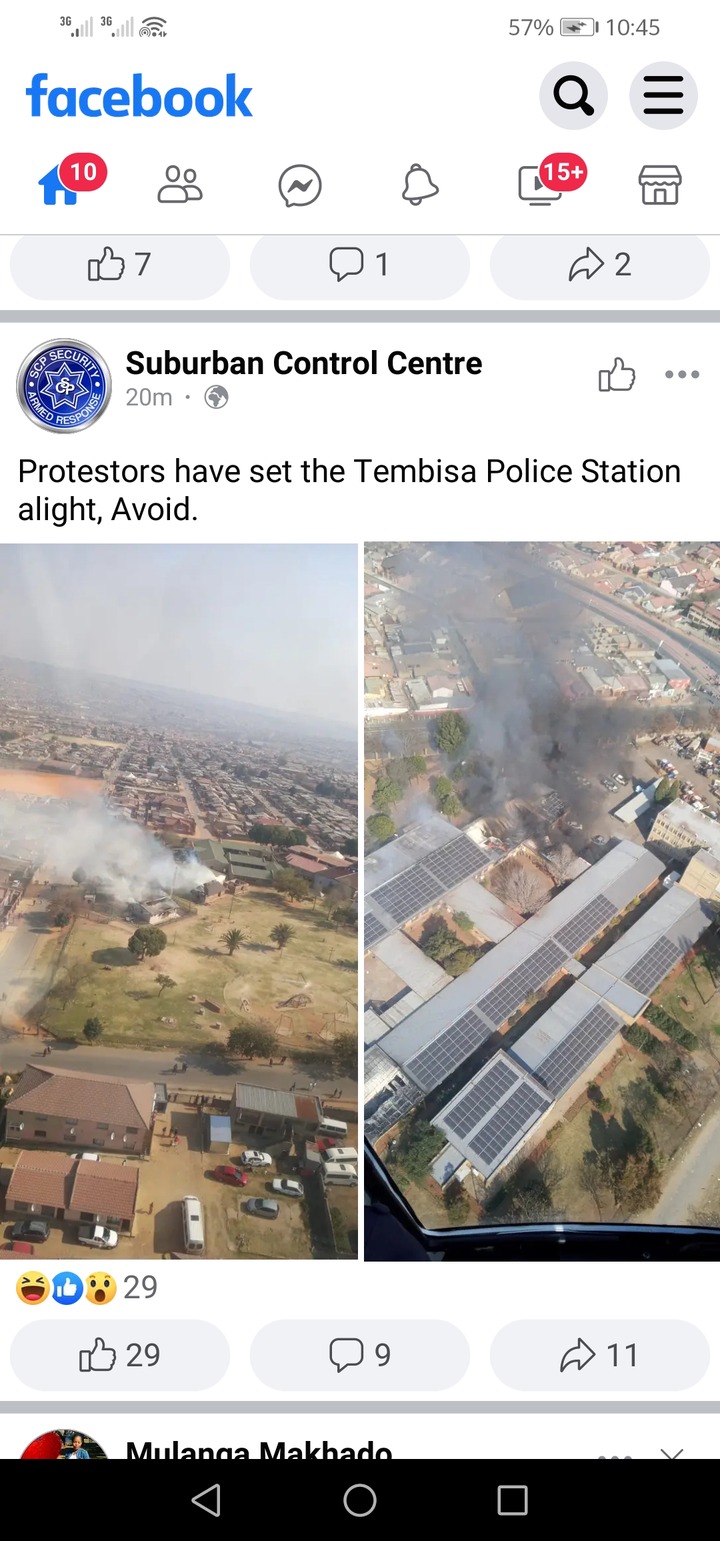Open Messenger chat icon
Image resolution: width=720 pixels, height=1541 pixels.
pos(300,186)
